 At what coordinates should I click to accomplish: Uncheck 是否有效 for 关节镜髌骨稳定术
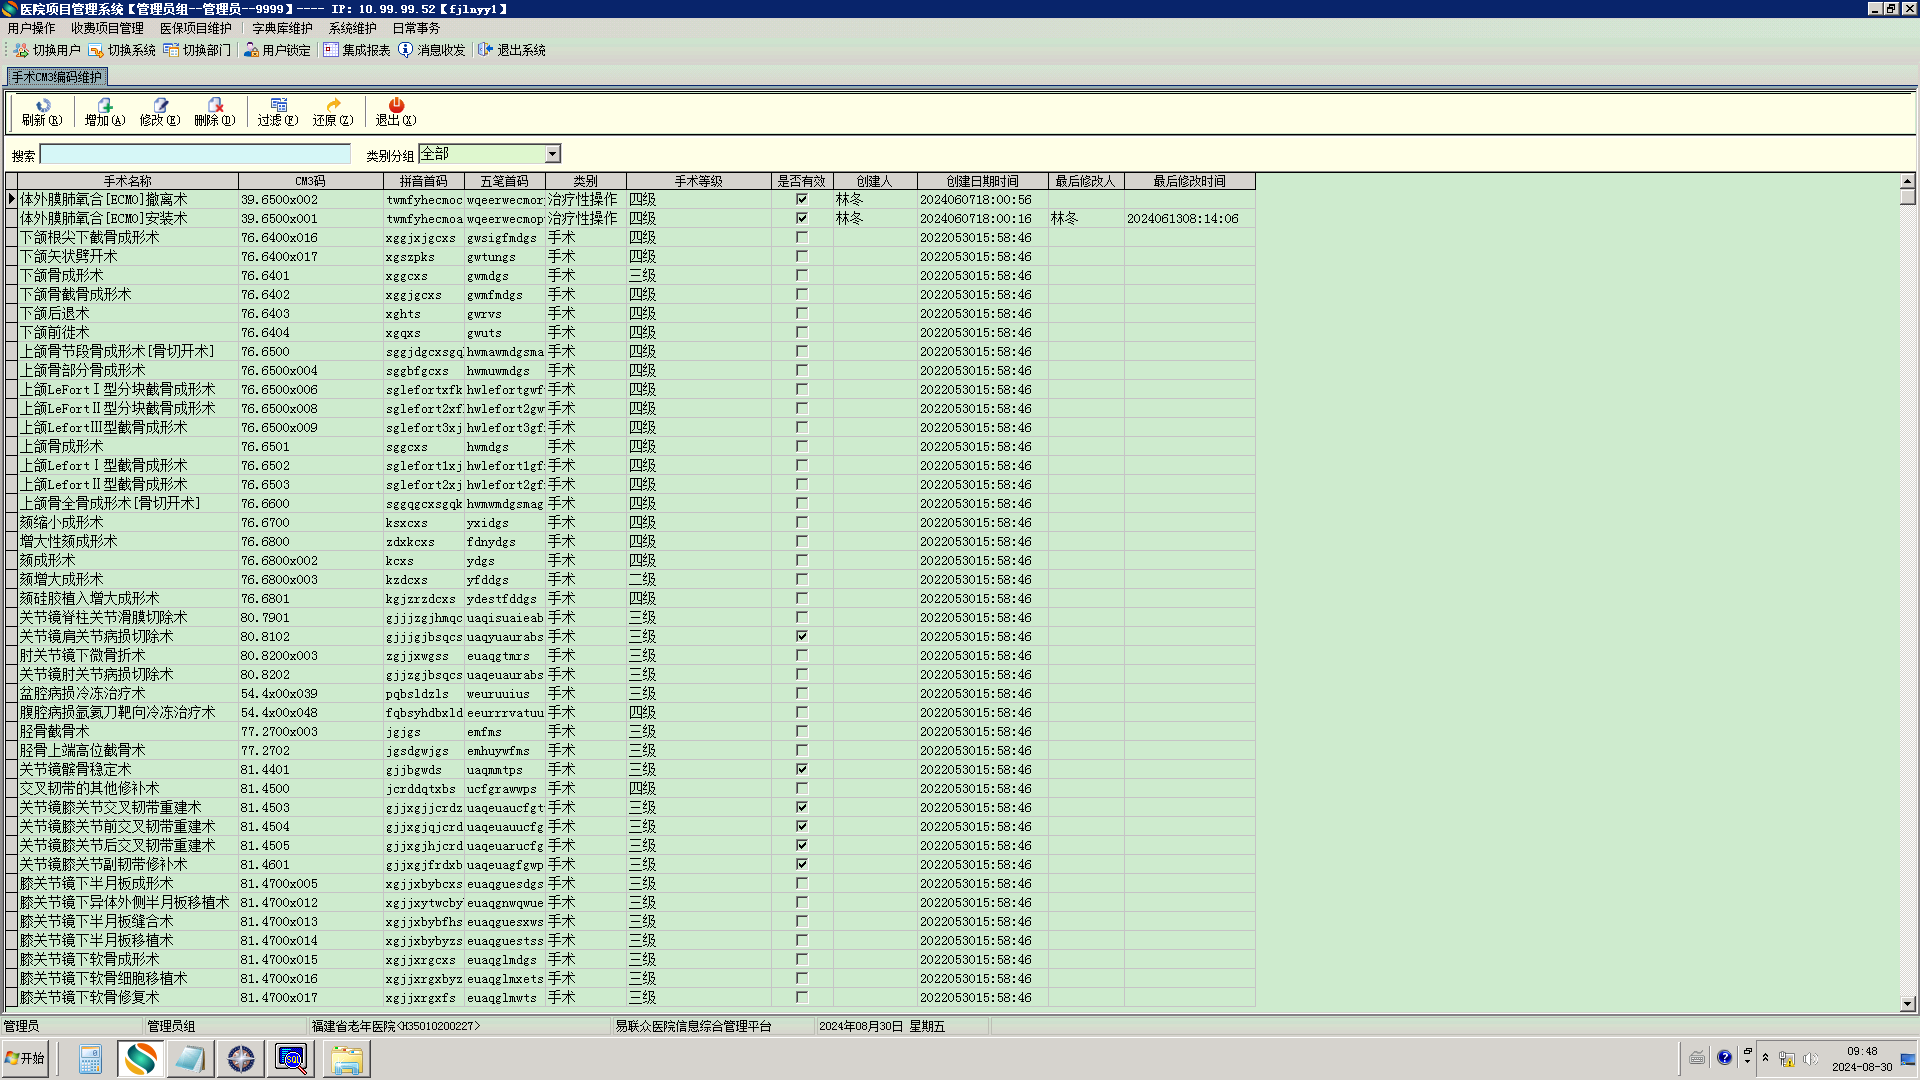click(x=801, y=769)
